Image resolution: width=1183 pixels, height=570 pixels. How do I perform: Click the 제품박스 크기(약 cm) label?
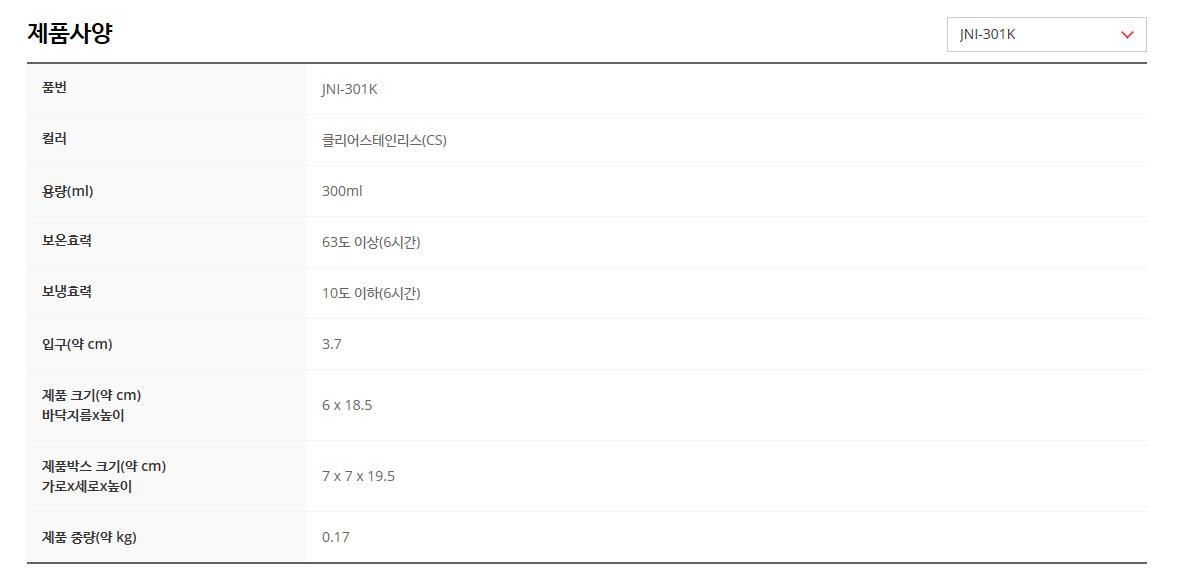pyautogui.click(x=104, y=466)
